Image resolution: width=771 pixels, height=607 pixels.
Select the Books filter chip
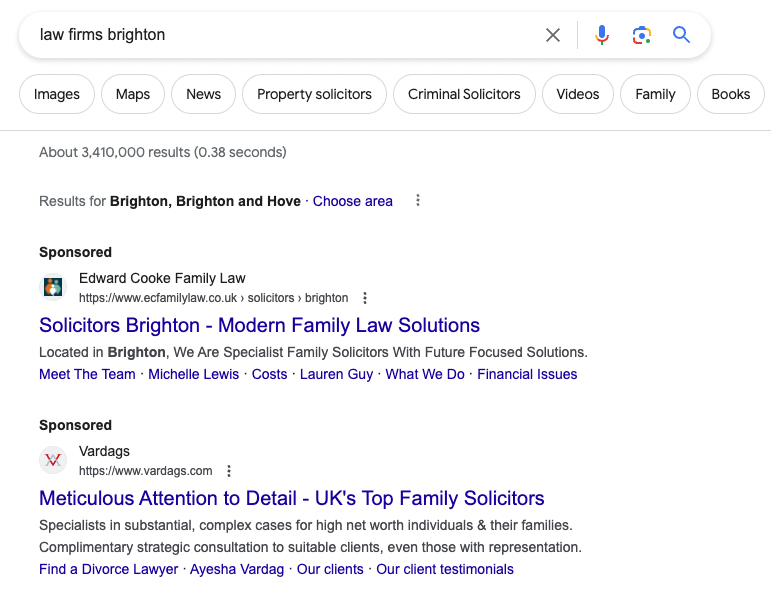point(731,94)
